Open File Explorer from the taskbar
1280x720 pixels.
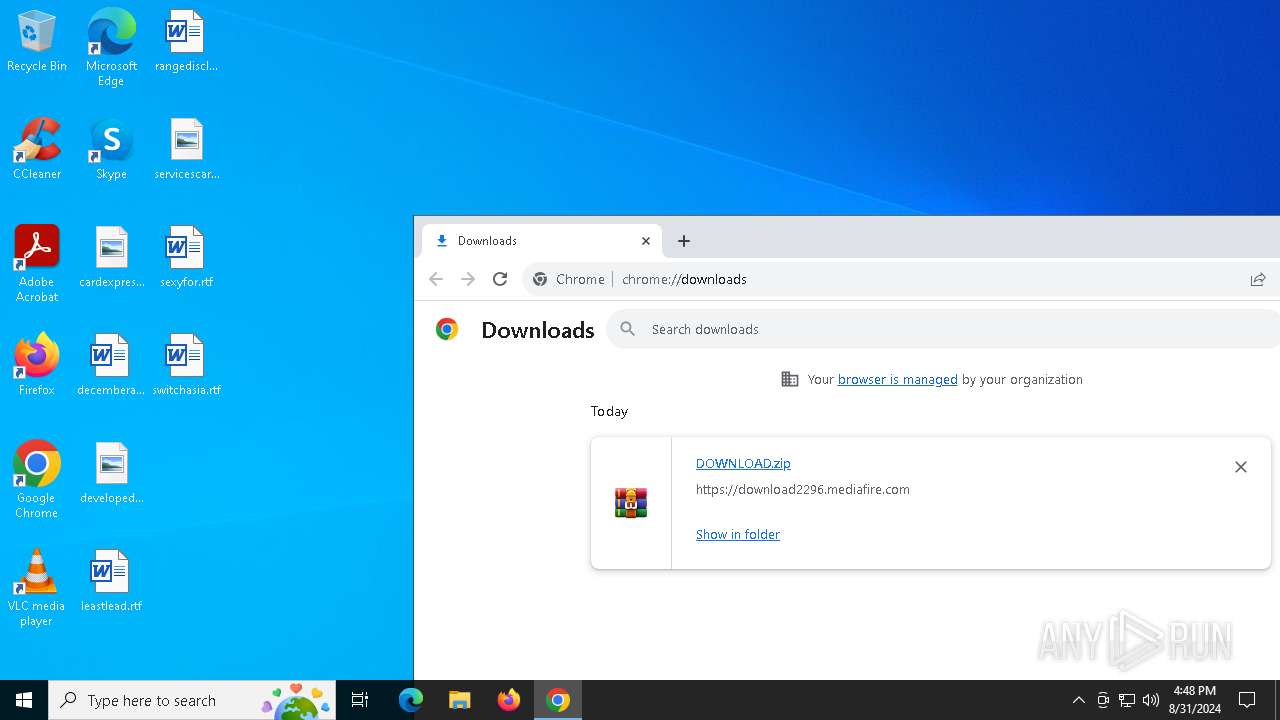(x=460, y=700)
